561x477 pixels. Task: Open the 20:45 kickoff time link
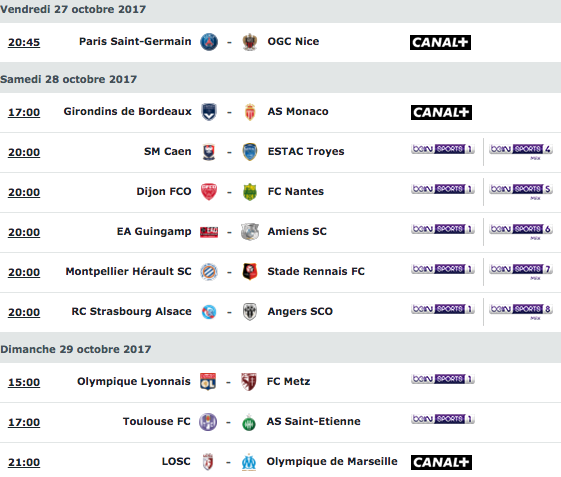tap(24, 42)
